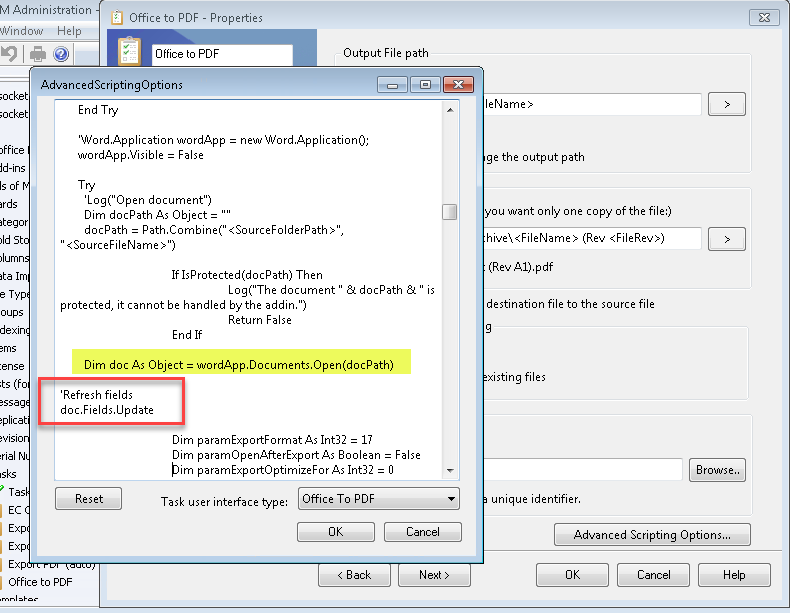
Task: Click the wordApp.Visible = False line
Action: pyautogui.click(x=141, y=155)
